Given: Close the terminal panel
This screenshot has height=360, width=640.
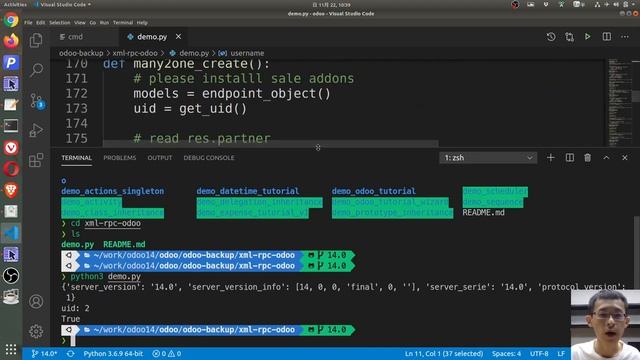Looking at the screenshot, I should [x=624, y=158].
